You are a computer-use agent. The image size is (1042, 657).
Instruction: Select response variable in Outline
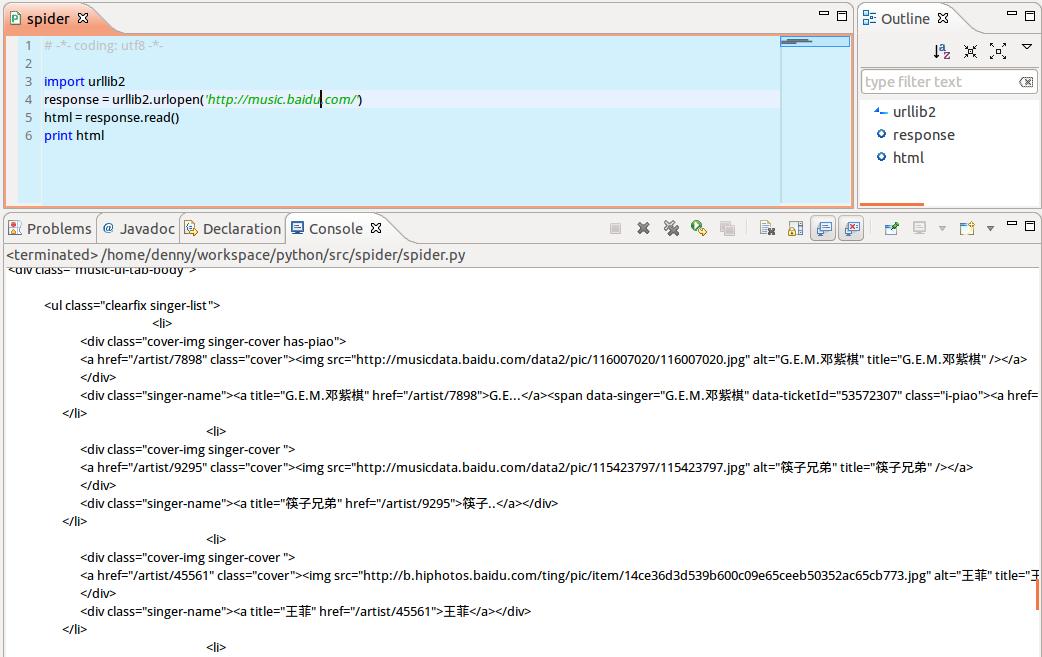[x=923, y=135]
